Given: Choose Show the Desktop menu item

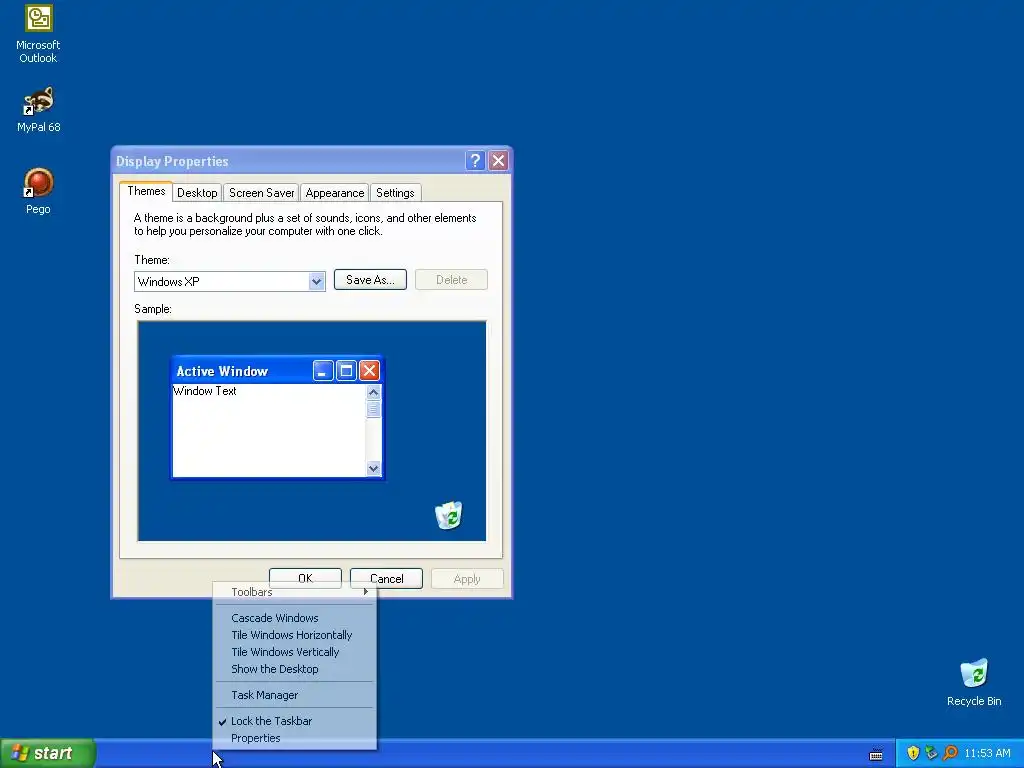Looking at the screenshot, I should tap(296, 669).
